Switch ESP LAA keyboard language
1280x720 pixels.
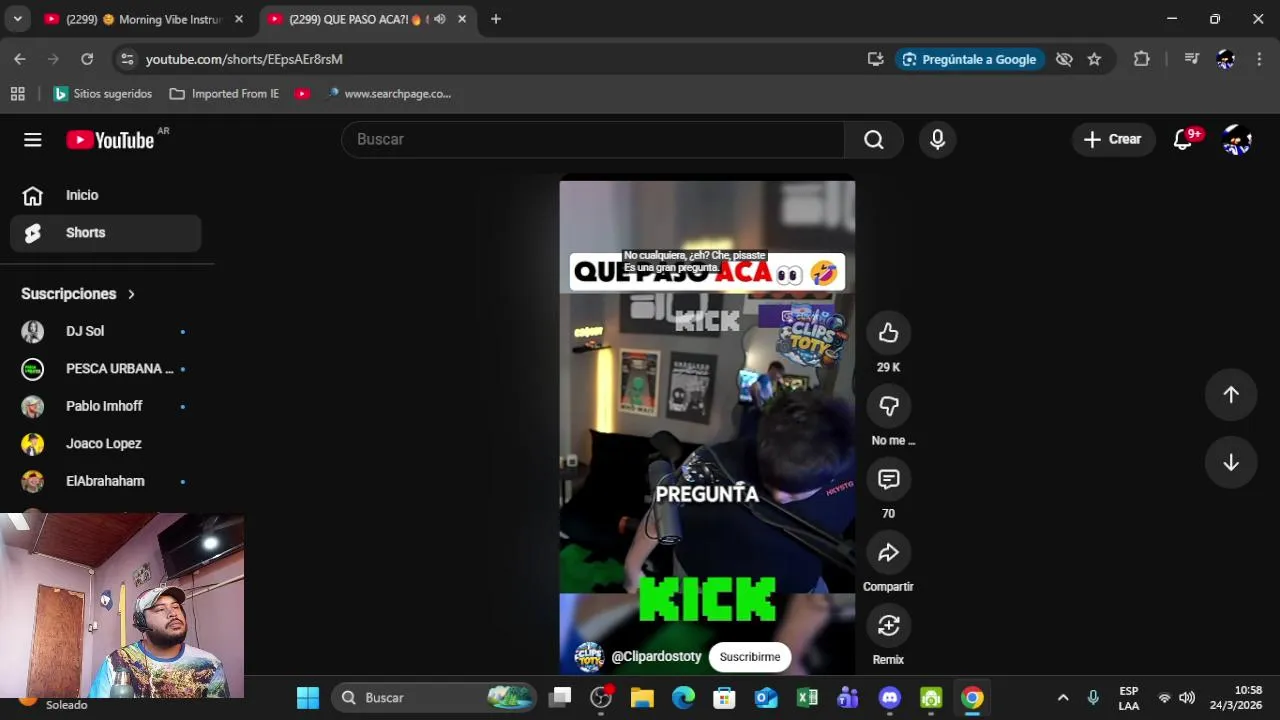coord(1129,698)
